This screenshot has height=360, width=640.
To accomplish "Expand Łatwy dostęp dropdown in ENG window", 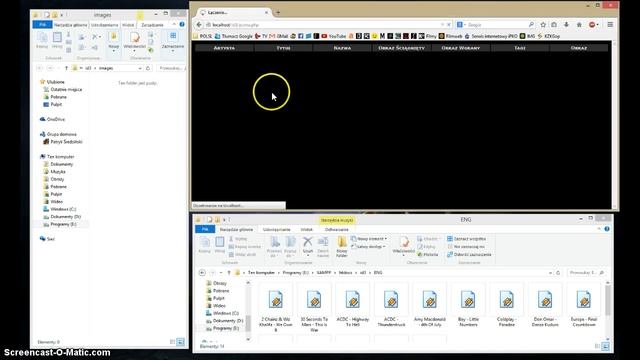I will tap(368, 247).
